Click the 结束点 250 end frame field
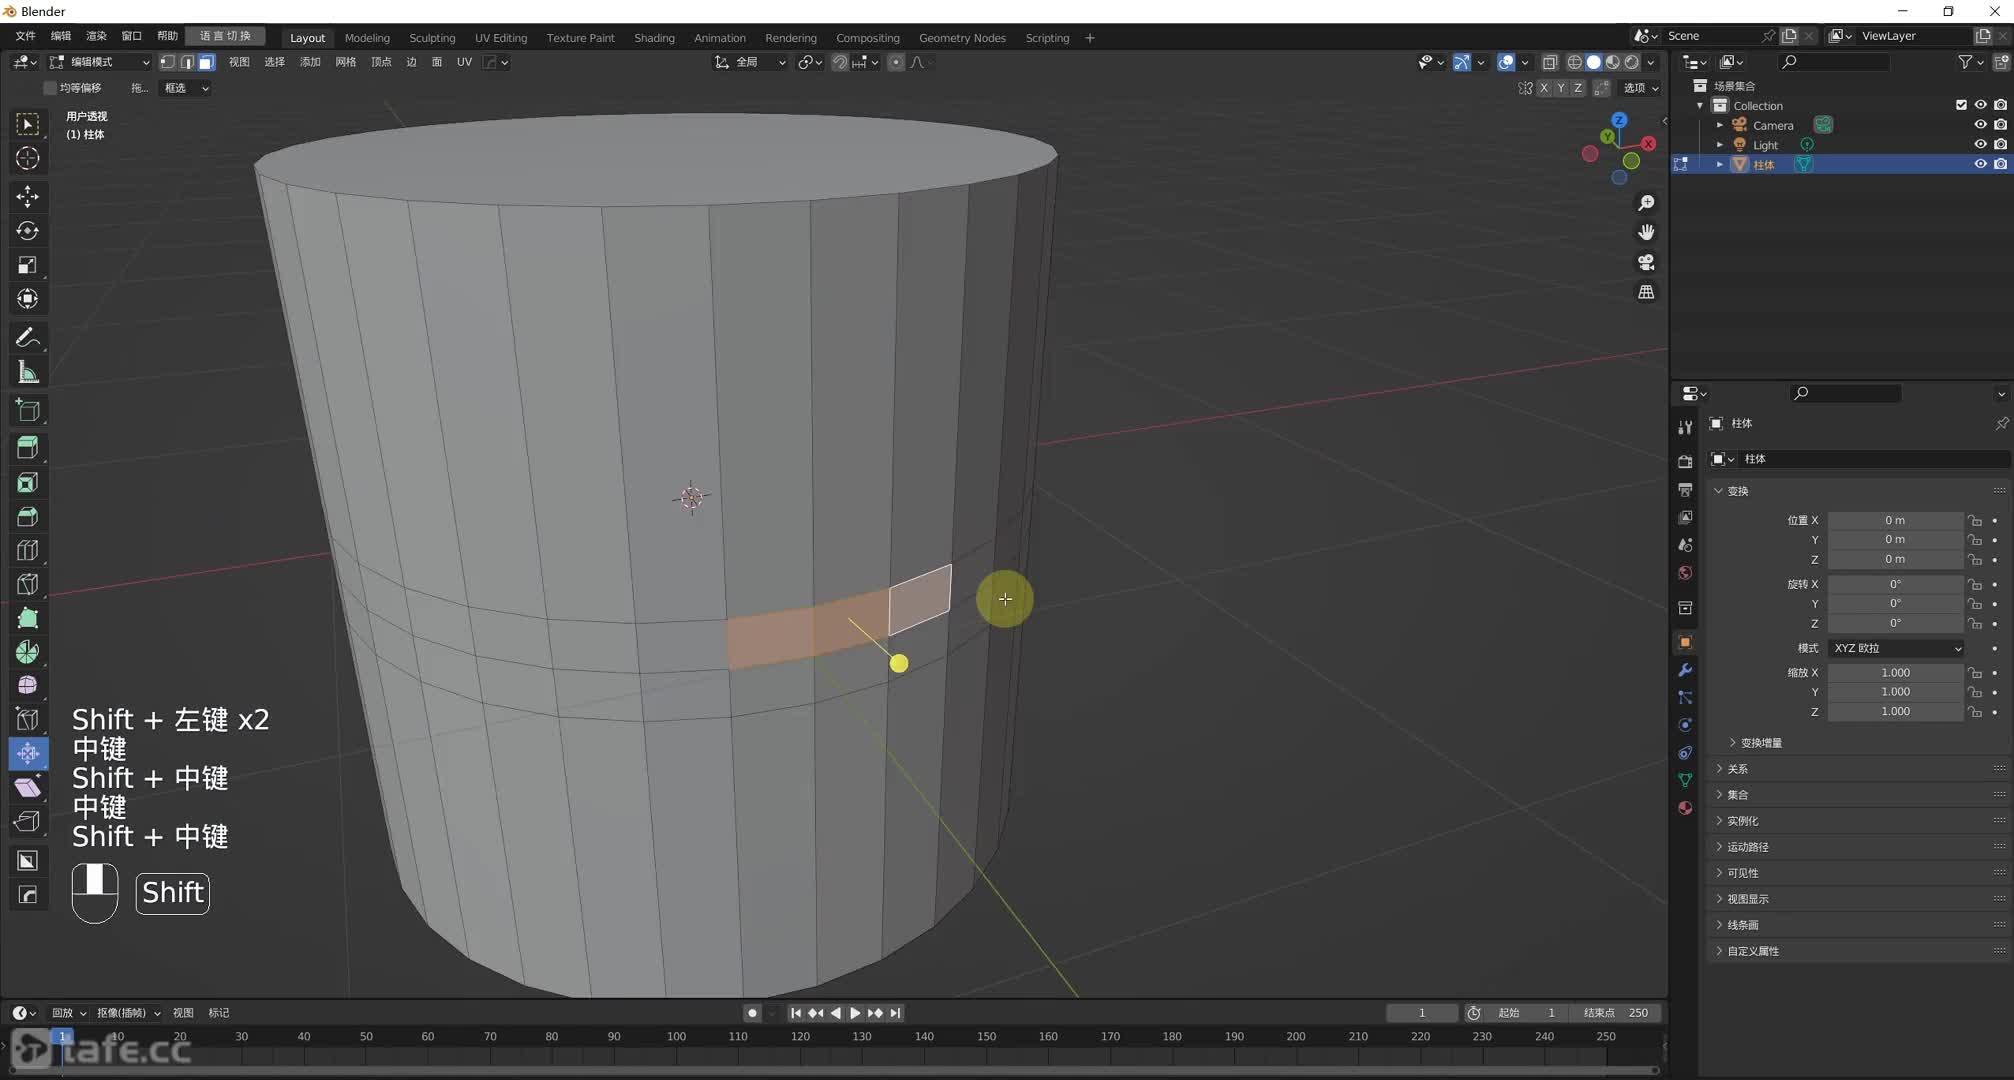The height and width of the screenshot is (1080, 2014). coord(1616,1013)
